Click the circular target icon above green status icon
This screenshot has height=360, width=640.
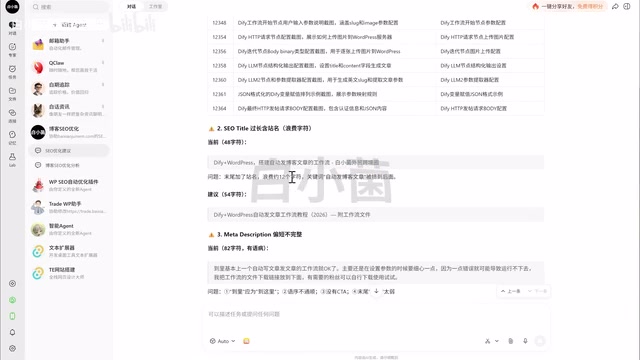click(x=12, y=284)
